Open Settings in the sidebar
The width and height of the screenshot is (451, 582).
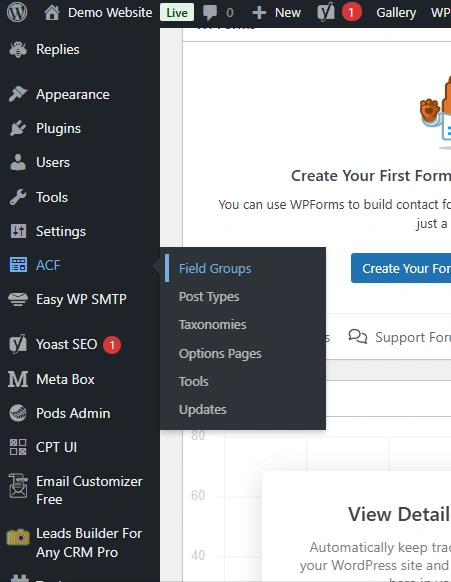(61, 231)
